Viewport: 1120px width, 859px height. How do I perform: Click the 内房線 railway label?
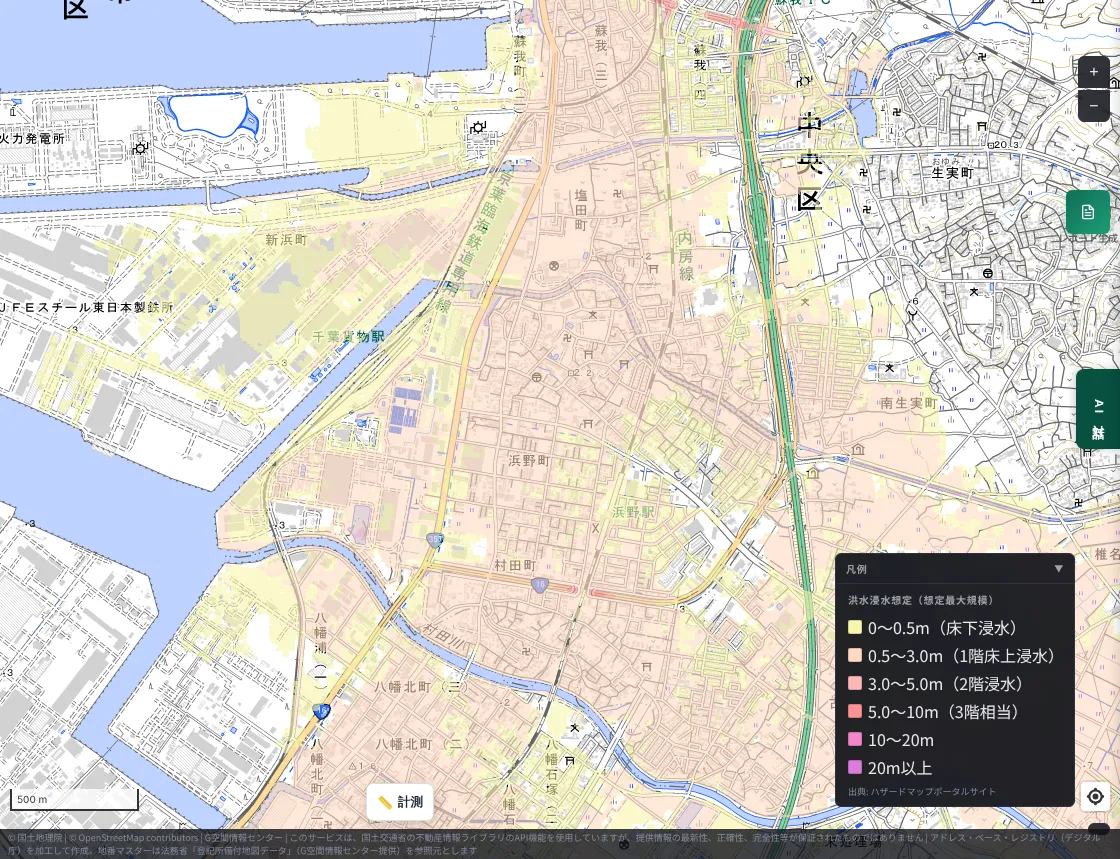pos(685,255)
